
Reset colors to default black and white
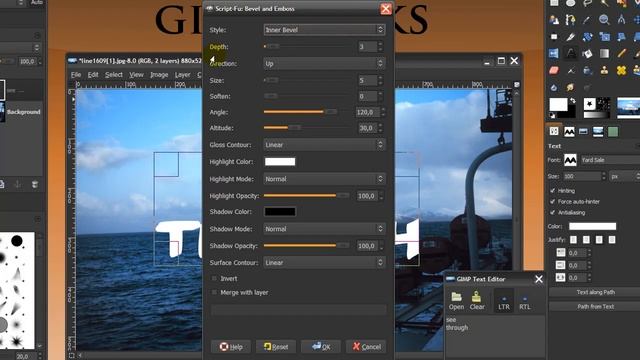pos(552,116)
